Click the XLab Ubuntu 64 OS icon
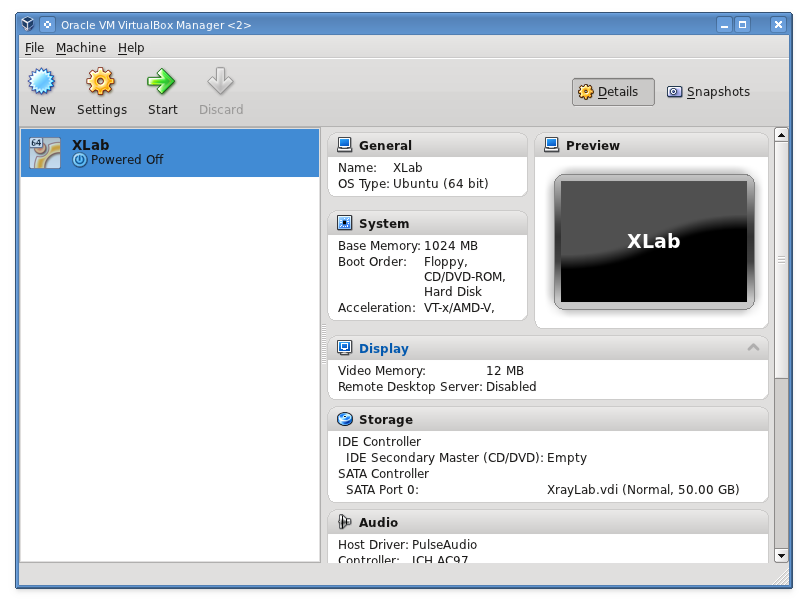 tap(45, 153)
